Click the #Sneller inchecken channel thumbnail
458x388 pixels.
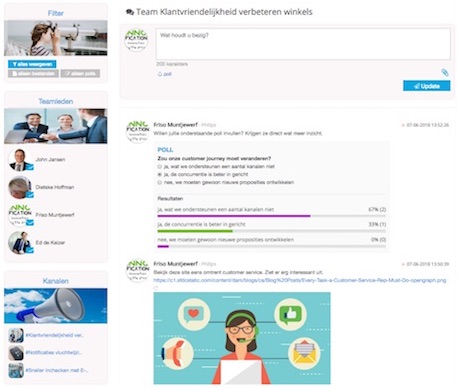pyautogui.click(x=16, y=370)
